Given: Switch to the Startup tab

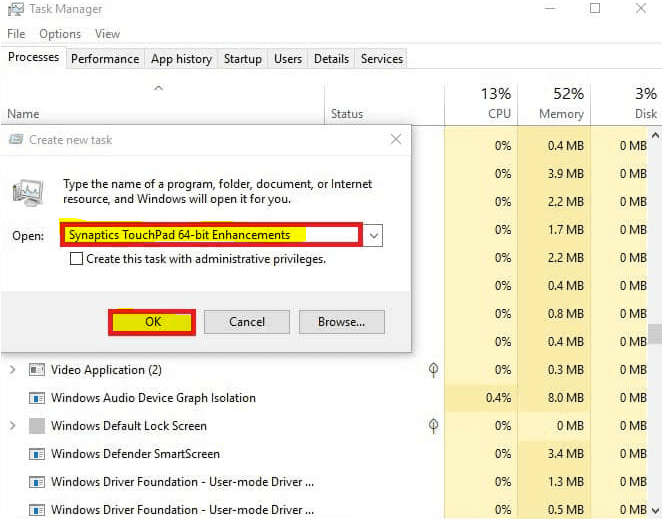Looking at the screenshot, I should [243, 59].
